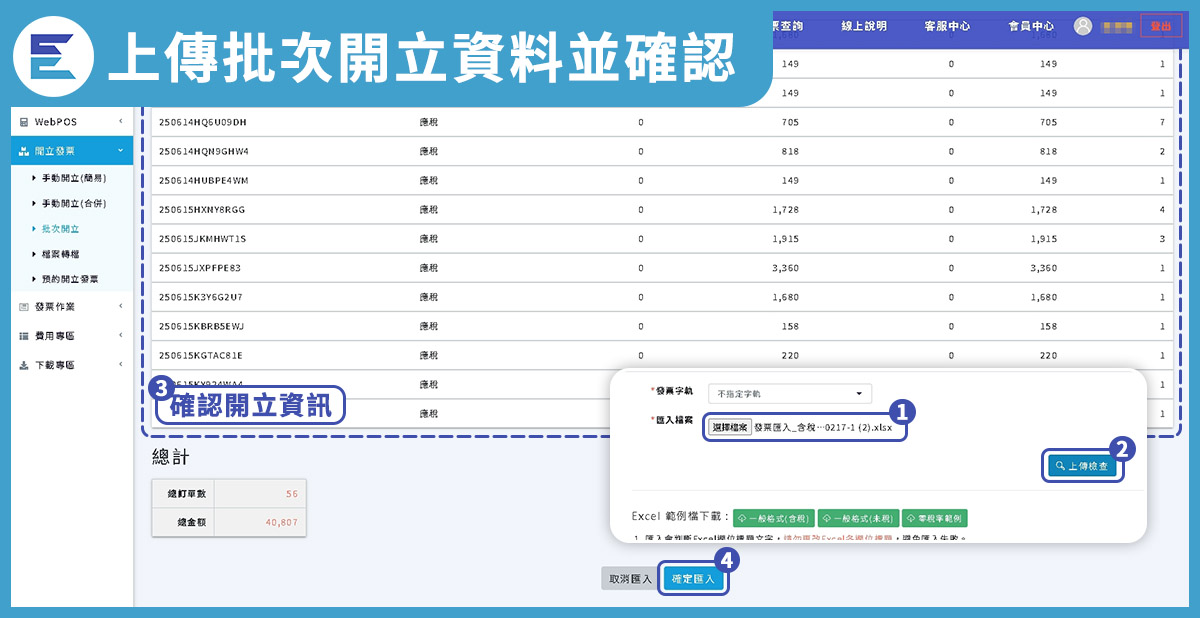
Task: Collapse the 開立發票 sidebar menu
Action: 120,151
